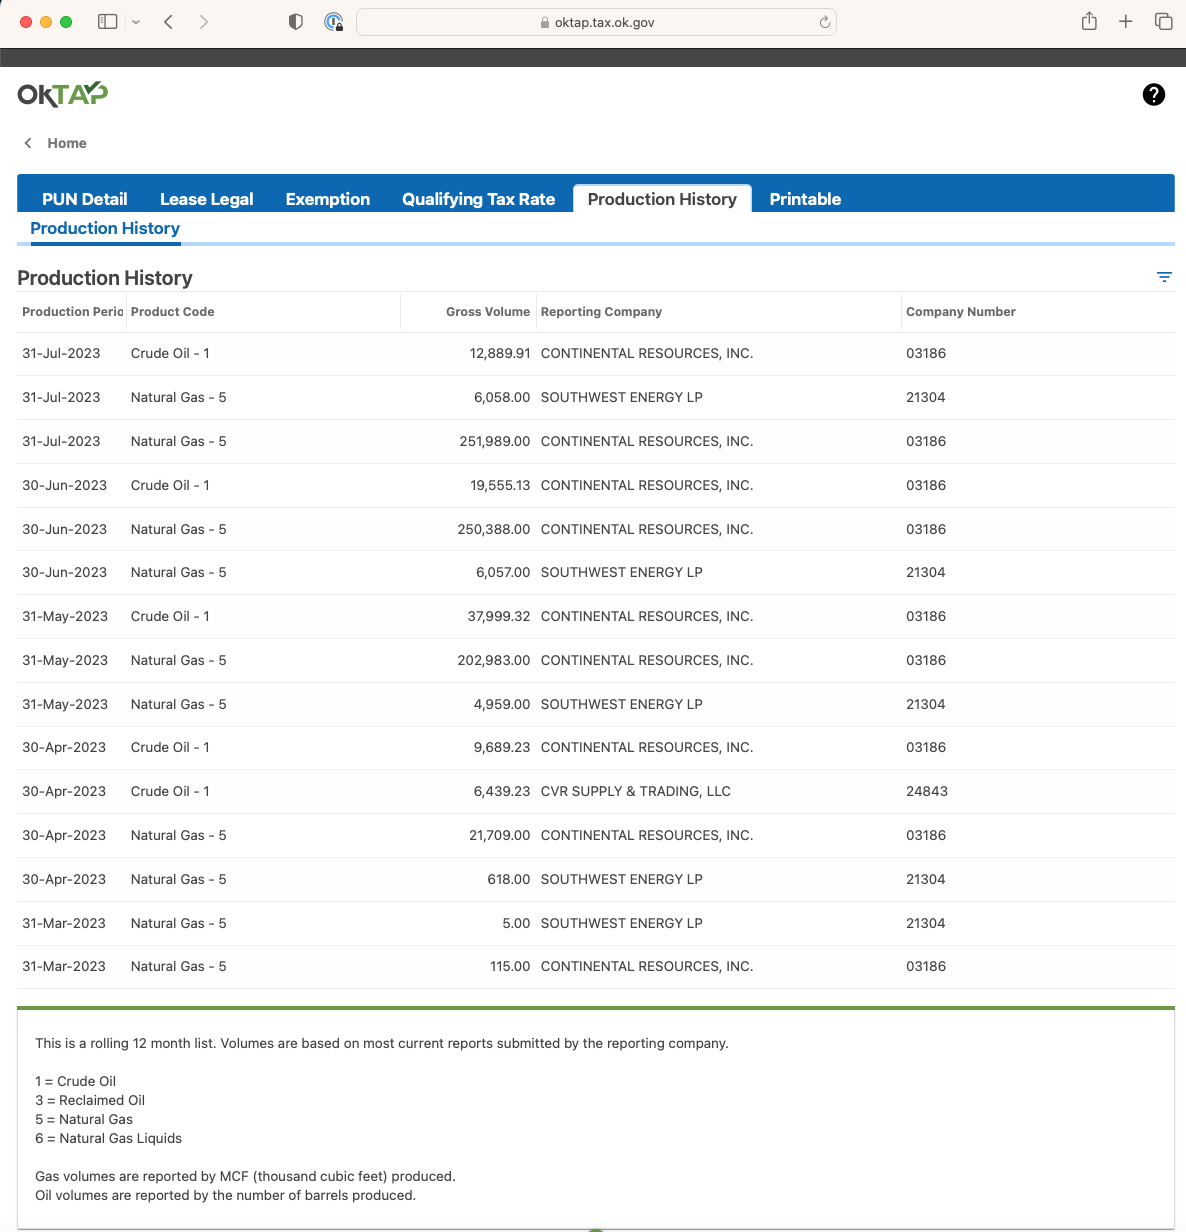Click the '5 = Natural Gas' legend line

click(x=84, y=1119)
